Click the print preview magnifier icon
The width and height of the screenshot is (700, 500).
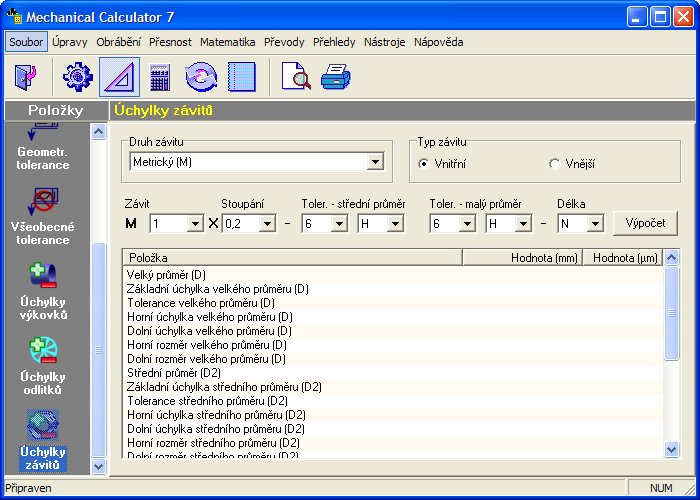(x=296, y=76)
